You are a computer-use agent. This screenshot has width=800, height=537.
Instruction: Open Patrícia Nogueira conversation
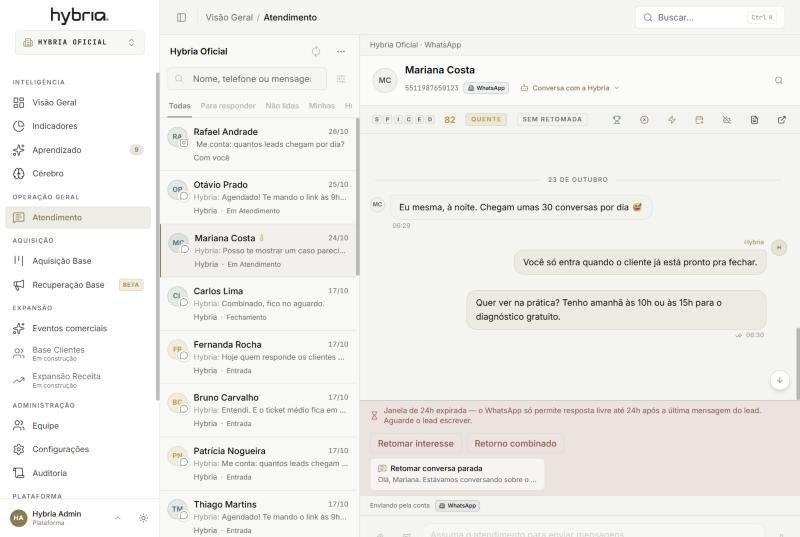[258, 464]
